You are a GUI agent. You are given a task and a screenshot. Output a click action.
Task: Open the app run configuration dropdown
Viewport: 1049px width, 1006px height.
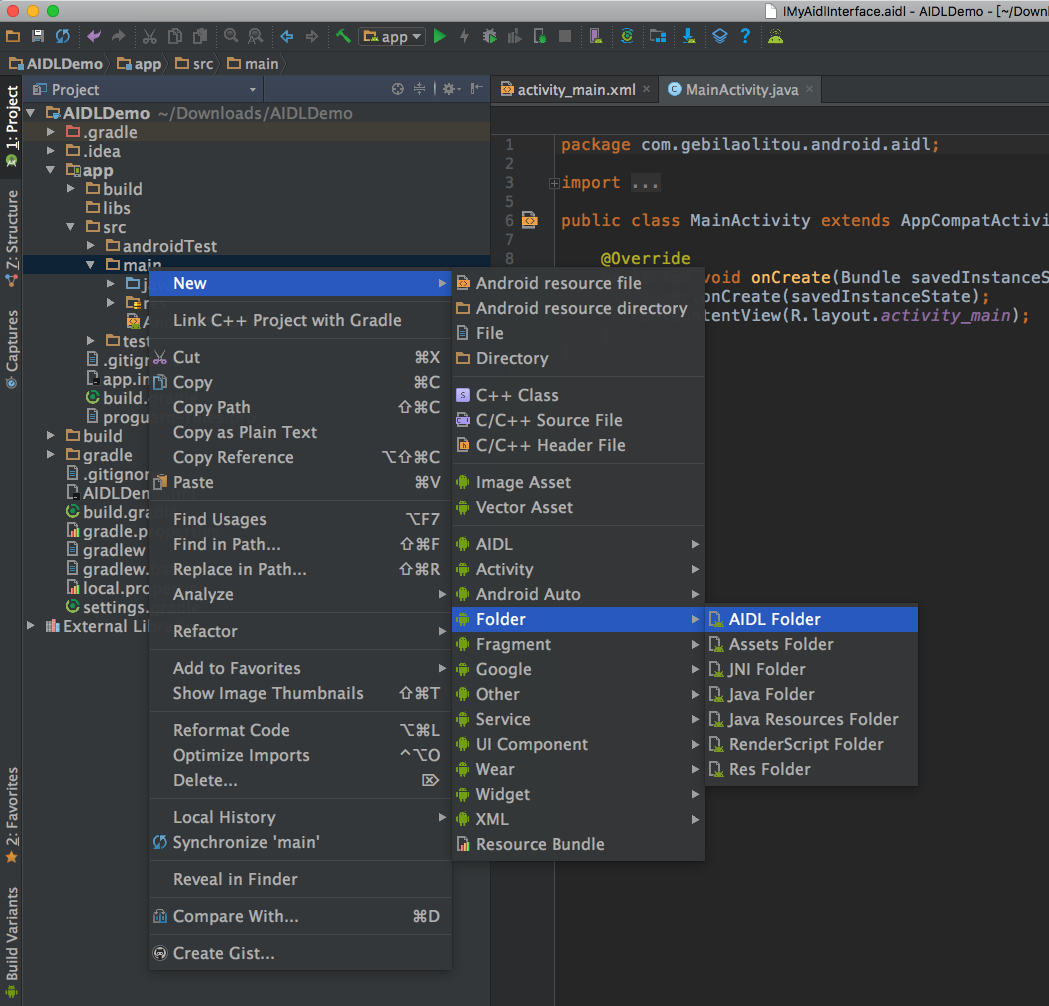pos(392,37)
